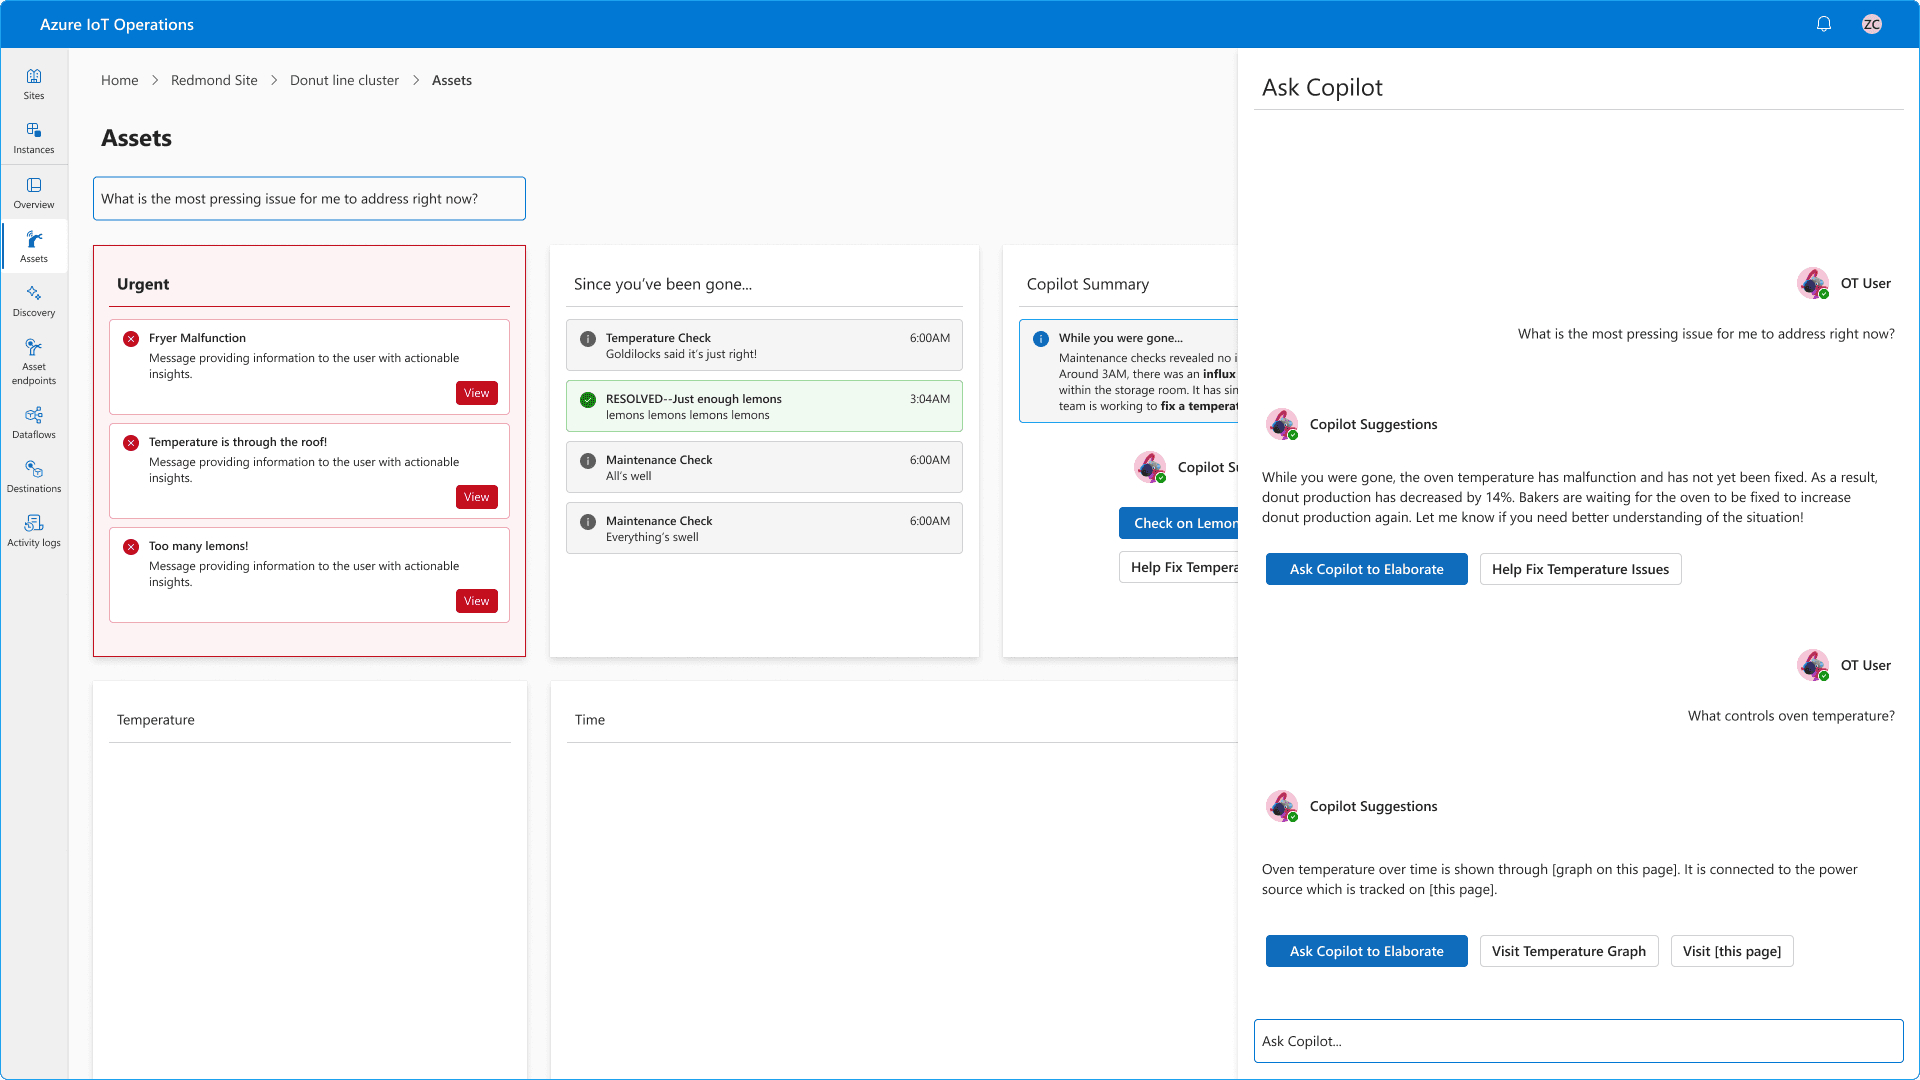Click the Home breadcrumb link
Image resolution: width=1920 pixels, height=1080 pixels.
pyautogui.click(x=119, y=80)
